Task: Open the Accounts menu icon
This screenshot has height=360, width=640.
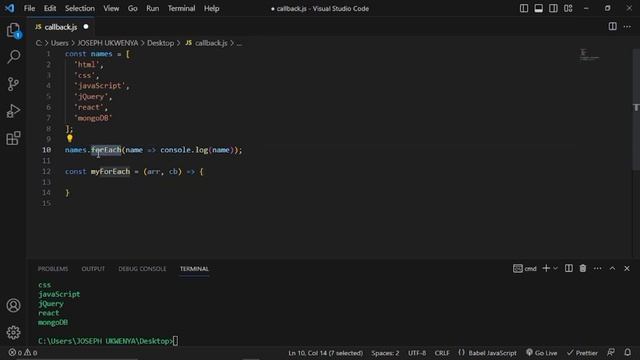Action: pyautogui.click(x=13, y=305)
